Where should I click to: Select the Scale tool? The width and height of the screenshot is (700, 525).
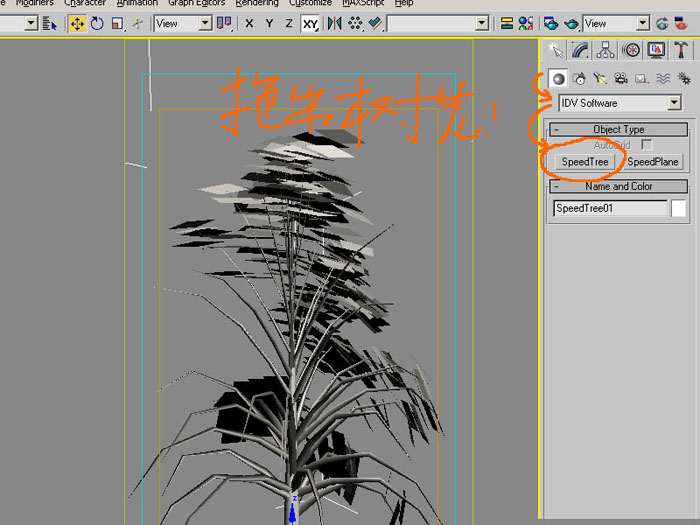(117, 23)
